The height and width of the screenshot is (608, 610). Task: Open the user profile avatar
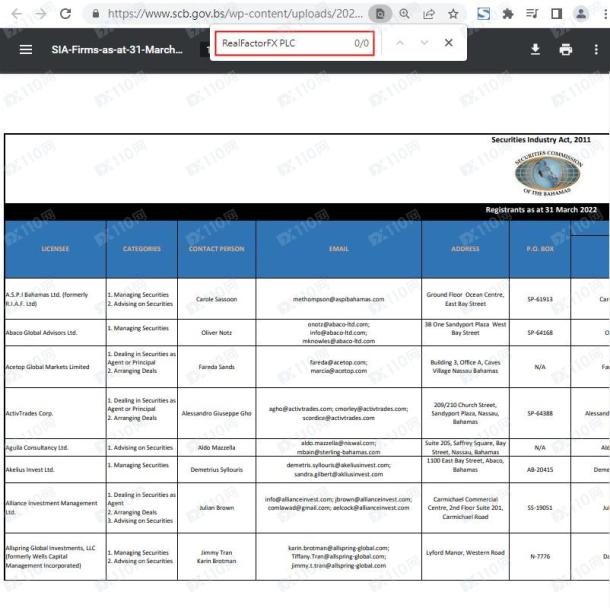(x=581, y=14)
